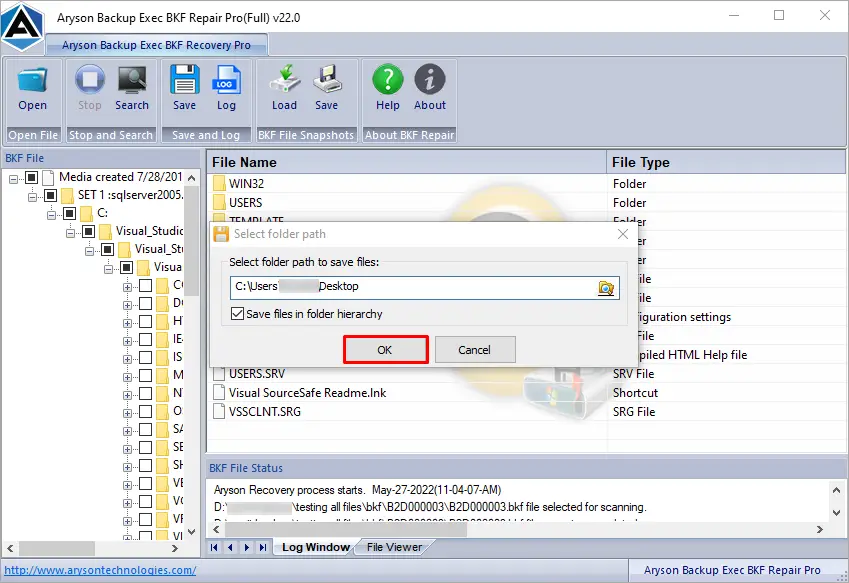The width and height of the screenshot is (849, 583).
Task: Expand the folder node labeled SA
Action: 127,431
